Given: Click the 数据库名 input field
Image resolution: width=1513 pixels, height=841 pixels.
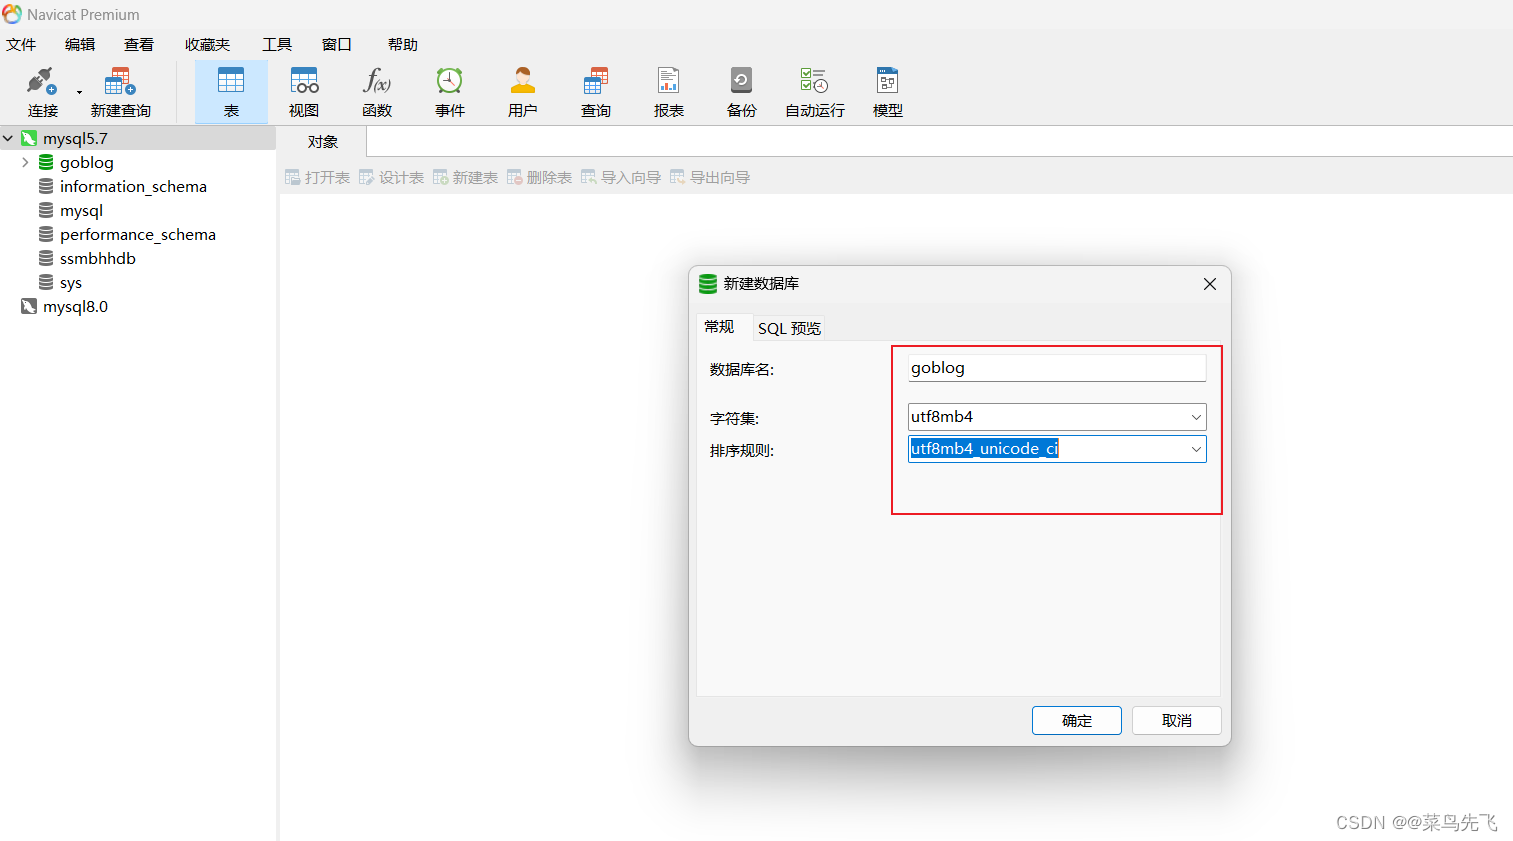Looking at the screenshot, I should click(1057, 368).
